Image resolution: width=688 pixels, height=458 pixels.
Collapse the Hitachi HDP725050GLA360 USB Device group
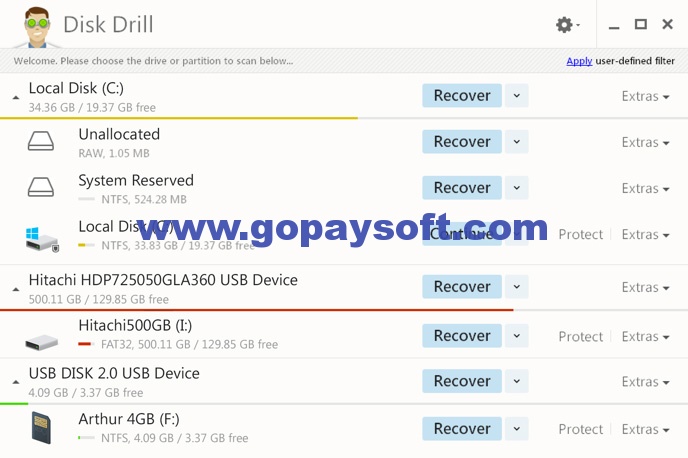click(16, 289)
